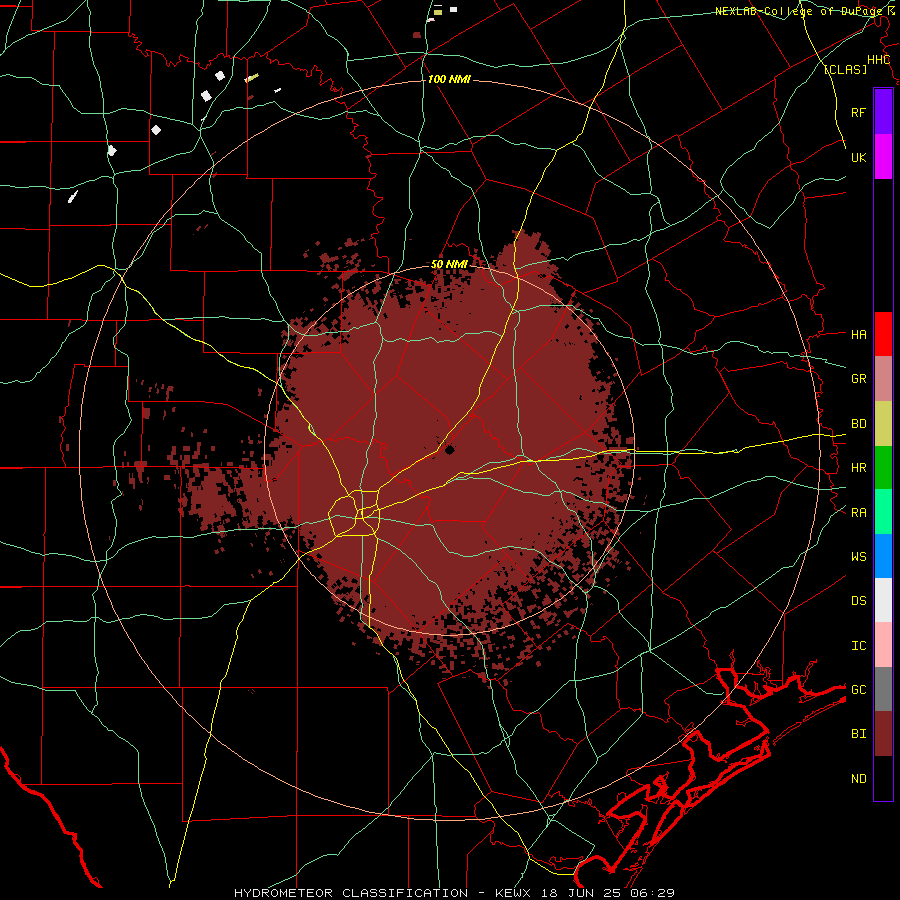
Task: Click the ND black legend swatch
Action: [x=883, y=778]
